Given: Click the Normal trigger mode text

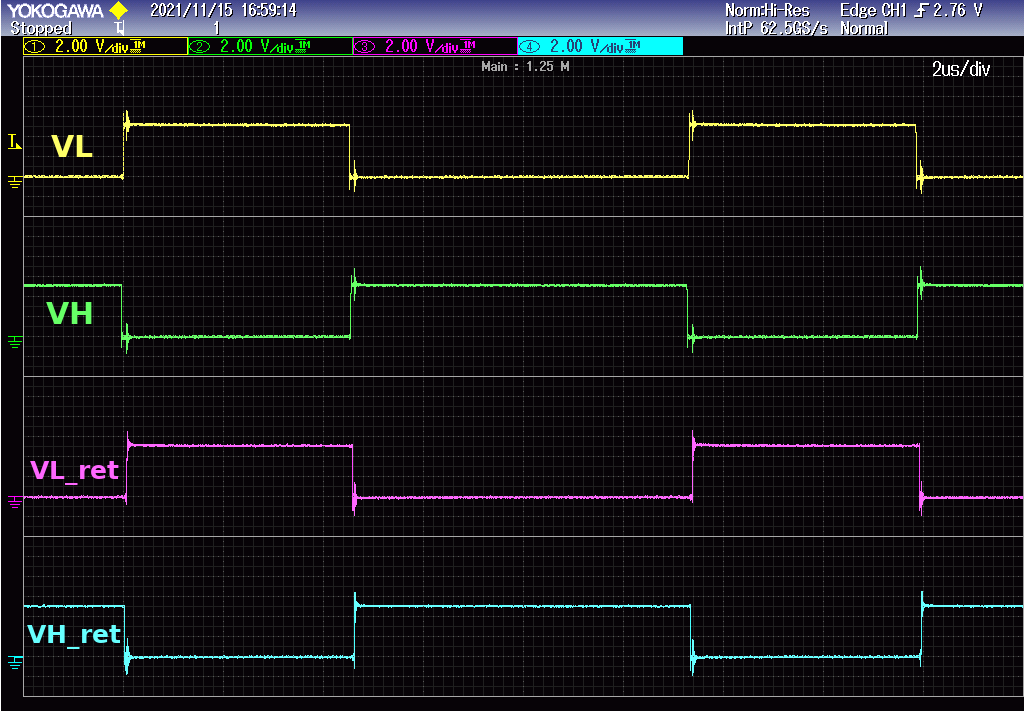Looking at the screenshot, I should [x=864, y=29].
